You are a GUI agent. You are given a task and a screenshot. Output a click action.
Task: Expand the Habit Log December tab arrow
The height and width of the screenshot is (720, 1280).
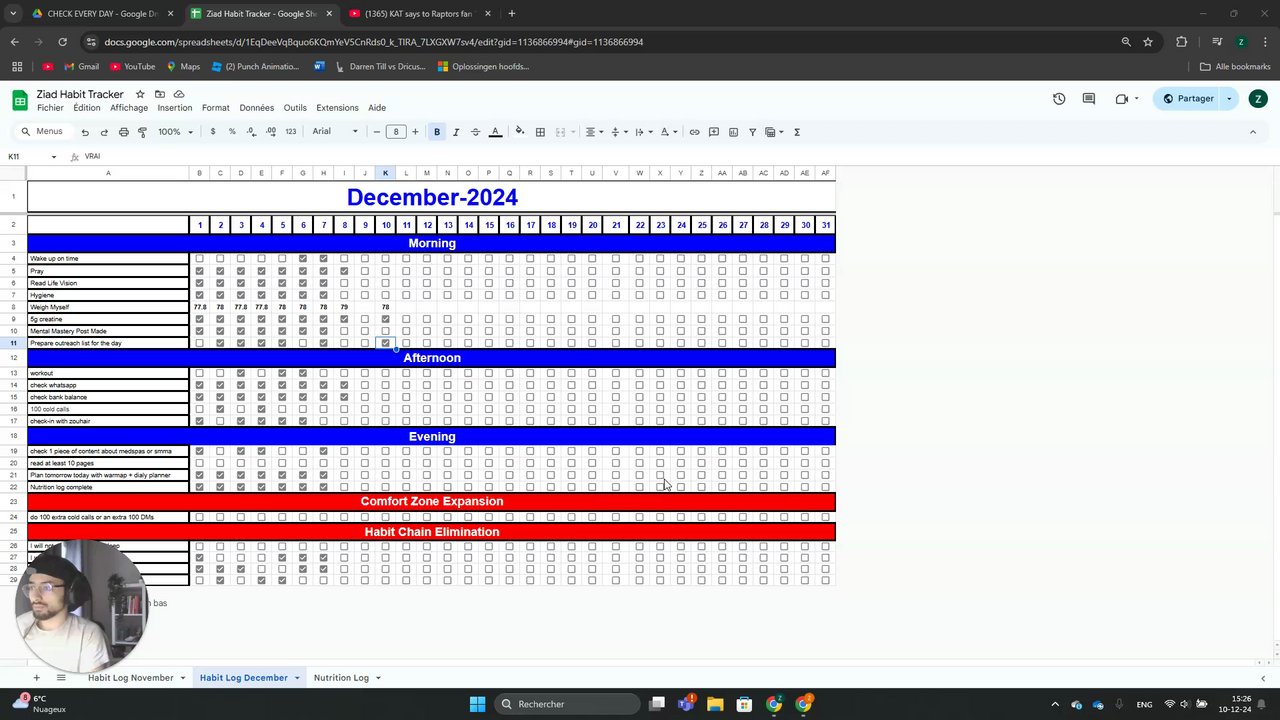pyautogui.click(x=297, y=678)
